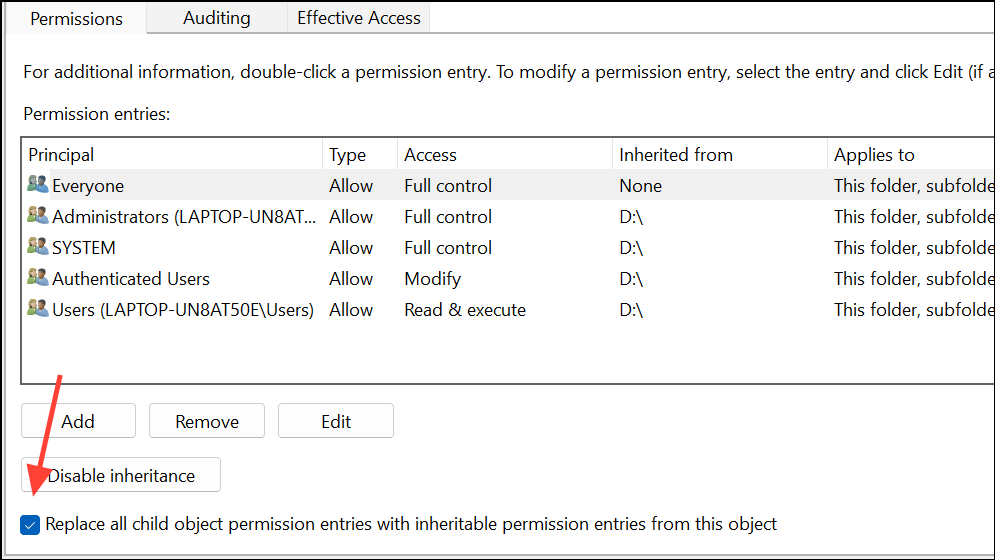Viewport: 995px width, 560px height.
Task: Click the Everyone principal group icon
Action: click(x=38, y=185)
